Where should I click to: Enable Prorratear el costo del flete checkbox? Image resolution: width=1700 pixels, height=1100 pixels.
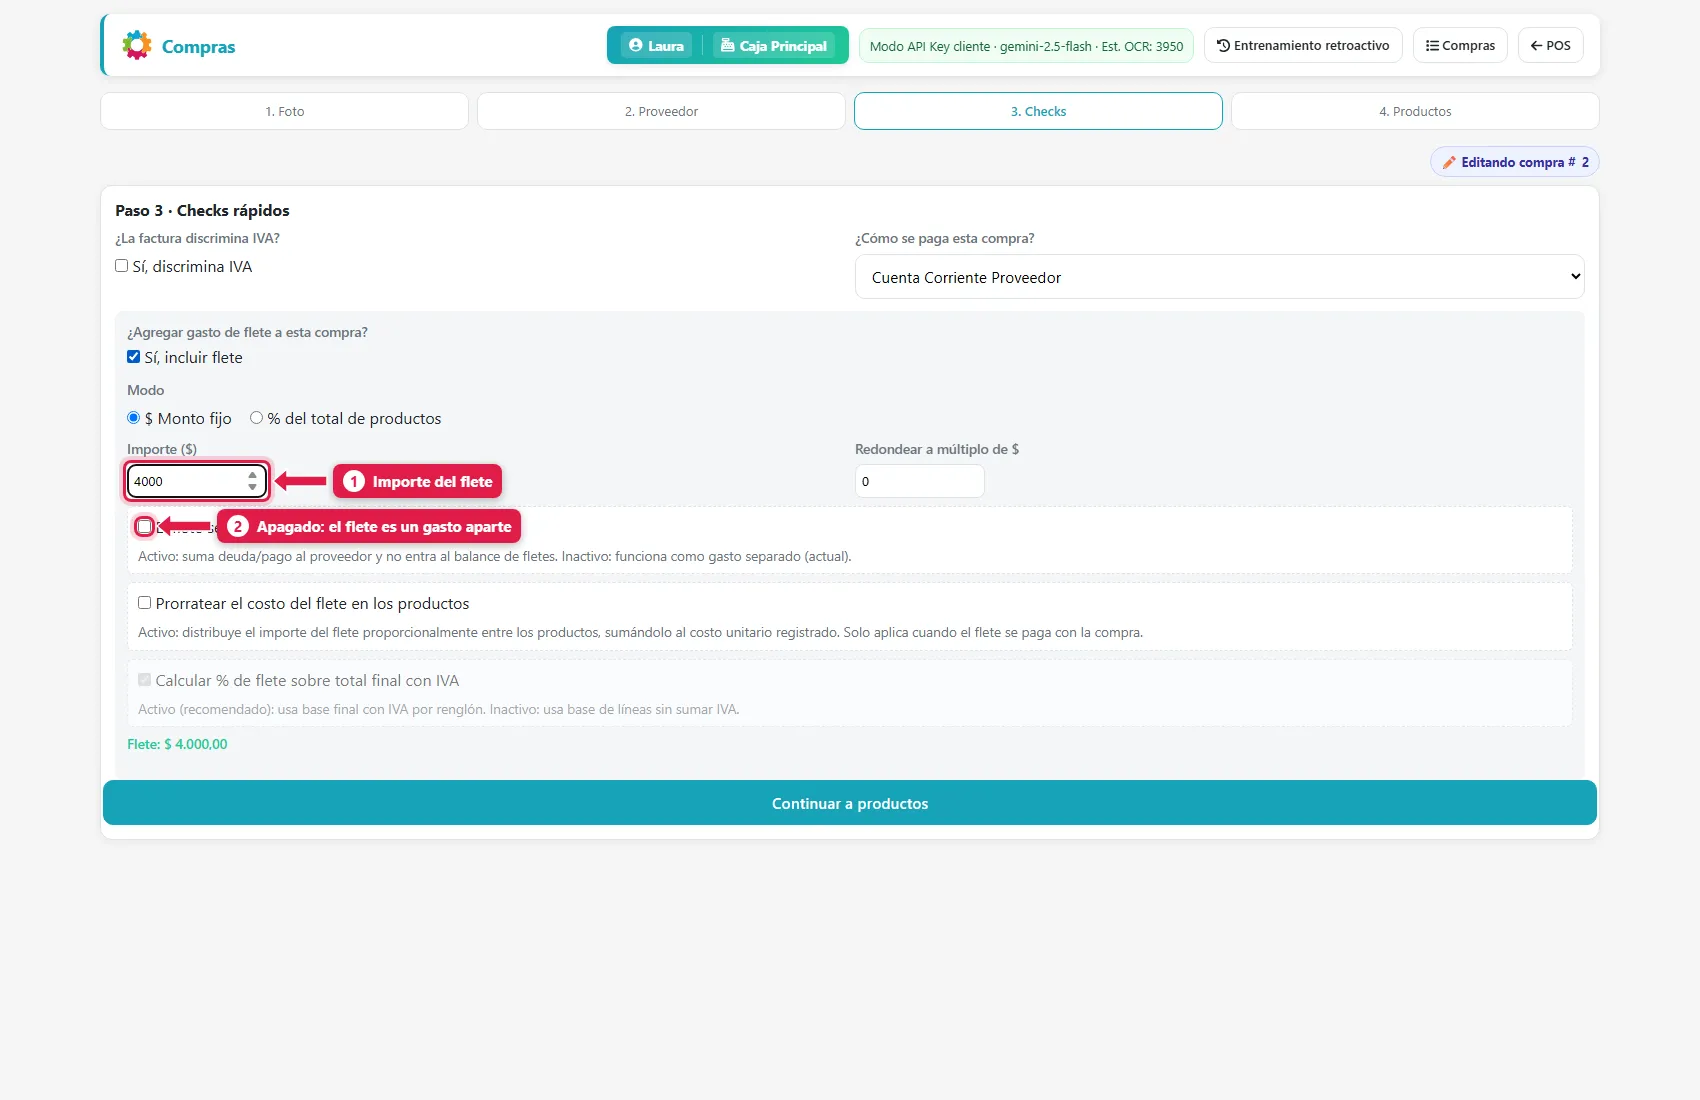145,603
